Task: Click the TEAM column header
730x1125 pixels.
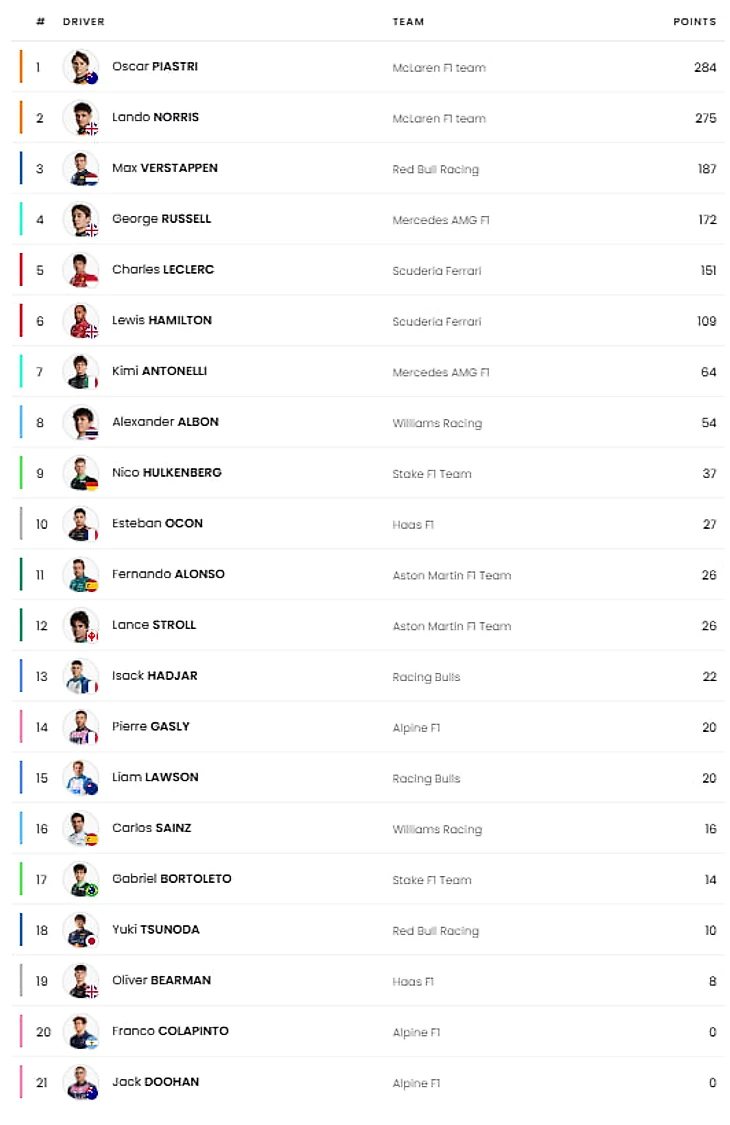Action: tap(408, 22)
